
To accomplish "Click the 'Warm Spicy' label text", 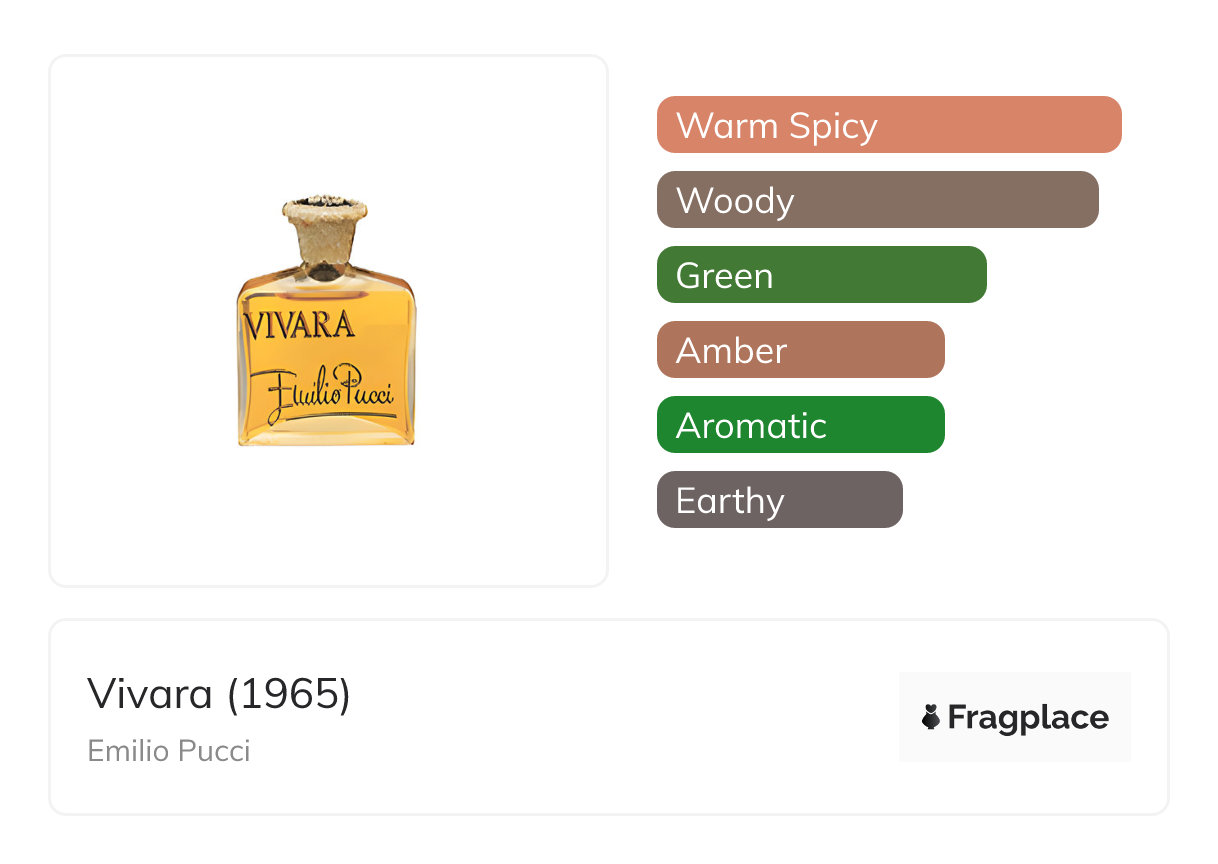I will [776, 126].
